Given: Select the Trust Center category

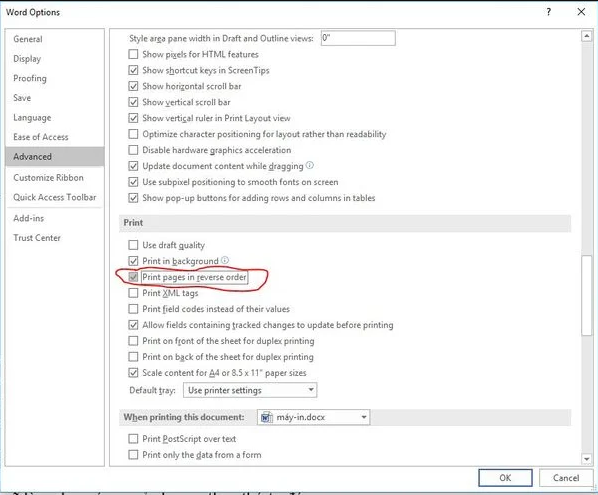Looking at the screenshot, I should (37, 238).
